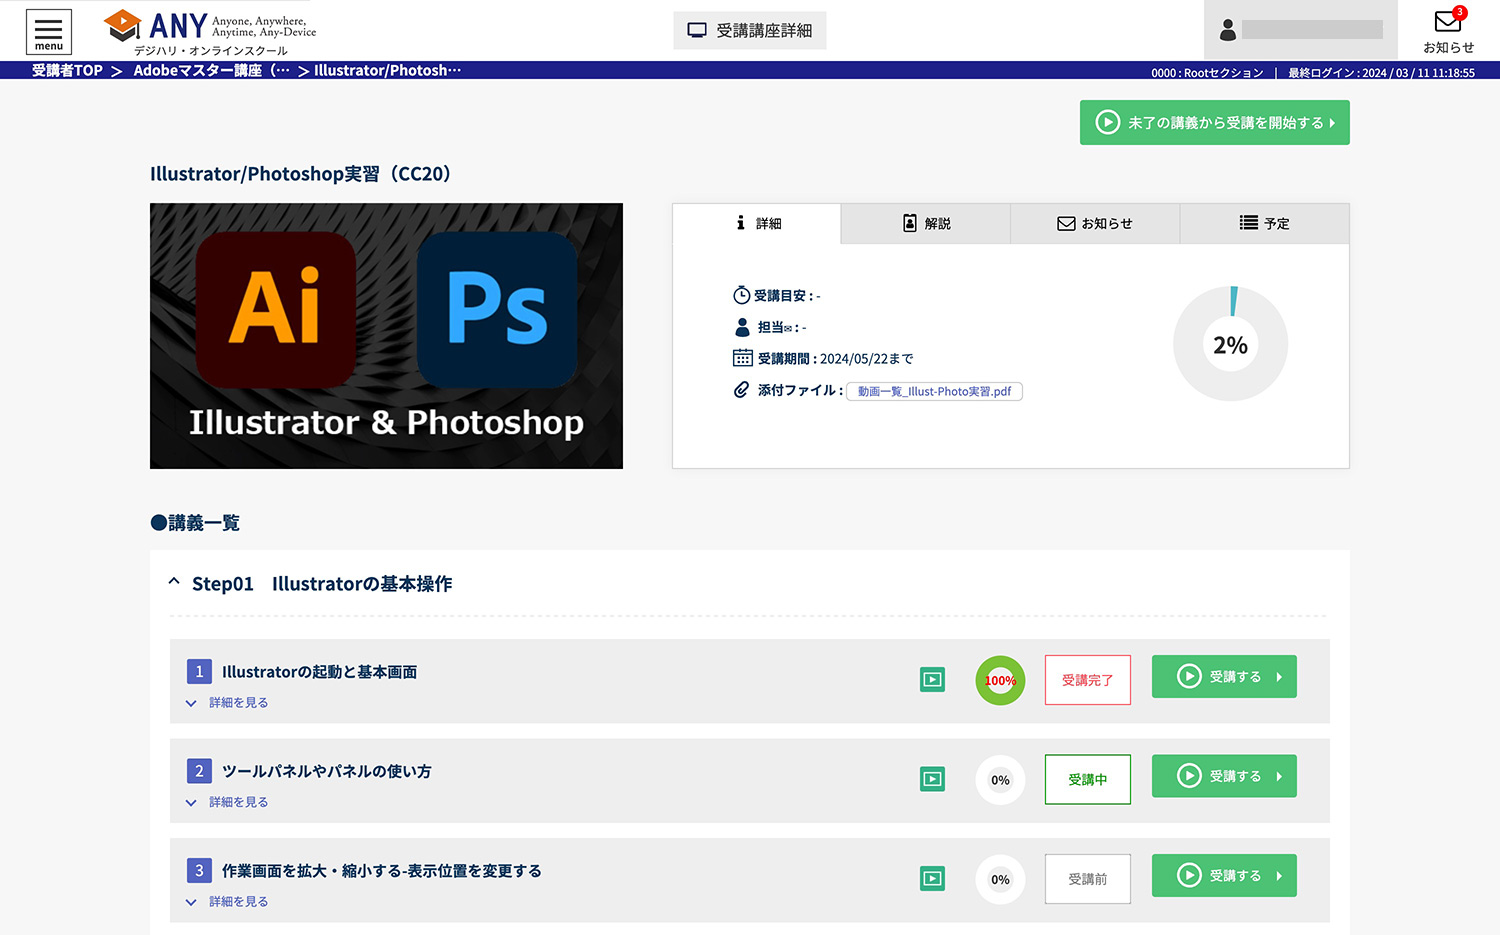Expand 詳細を見る under Illustratorの起動と基本画面

point(228,703)
